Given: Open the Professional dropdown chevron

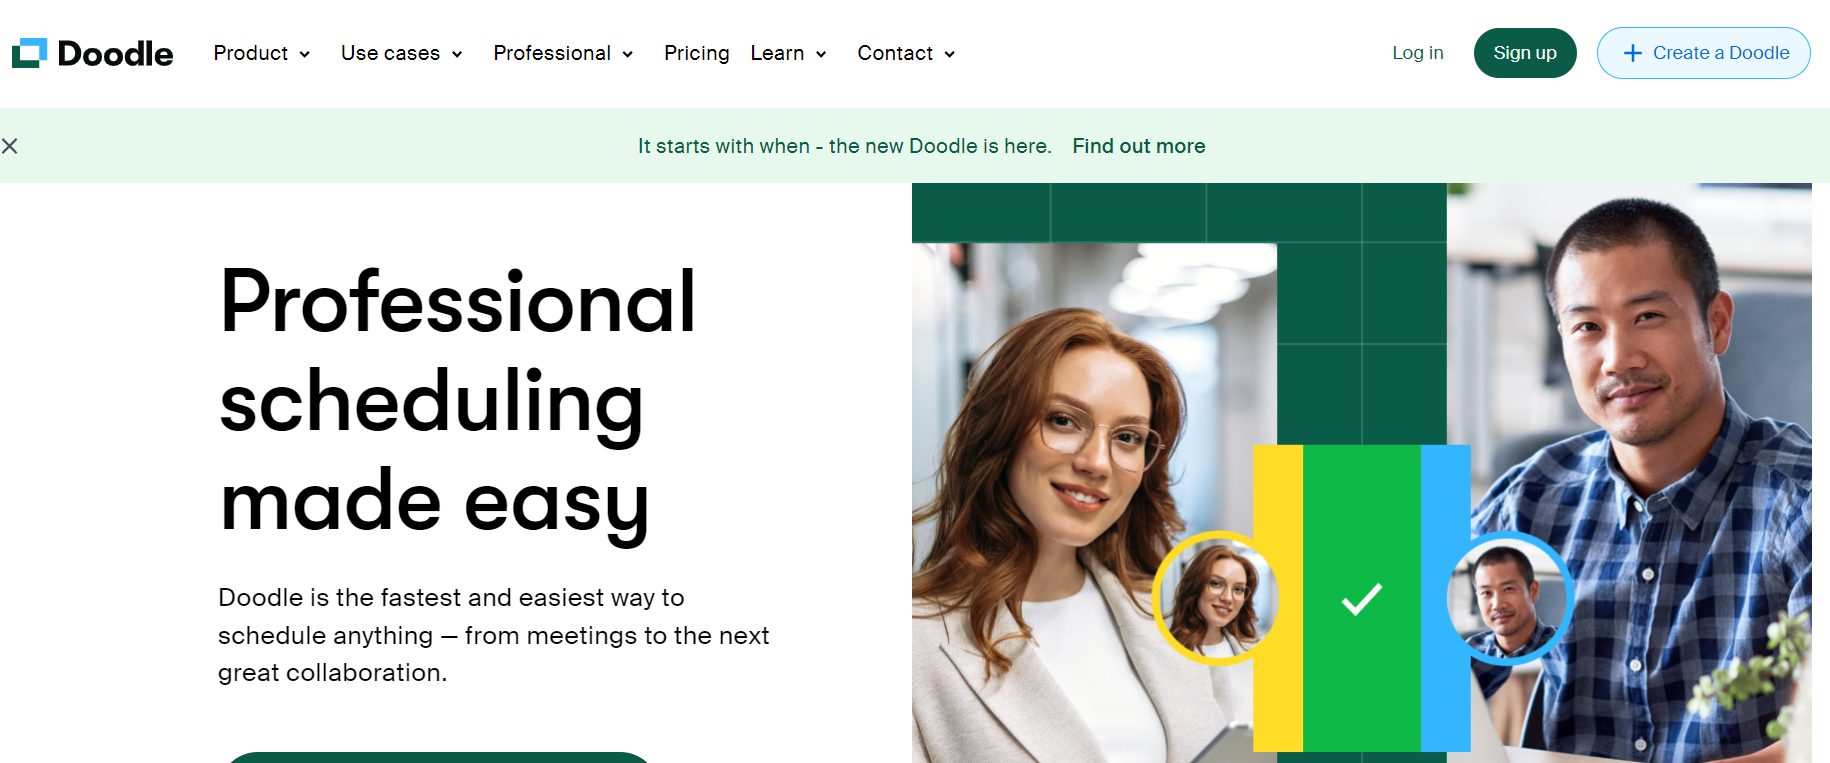Looking at the screenshot, I should tap(628, 54).
